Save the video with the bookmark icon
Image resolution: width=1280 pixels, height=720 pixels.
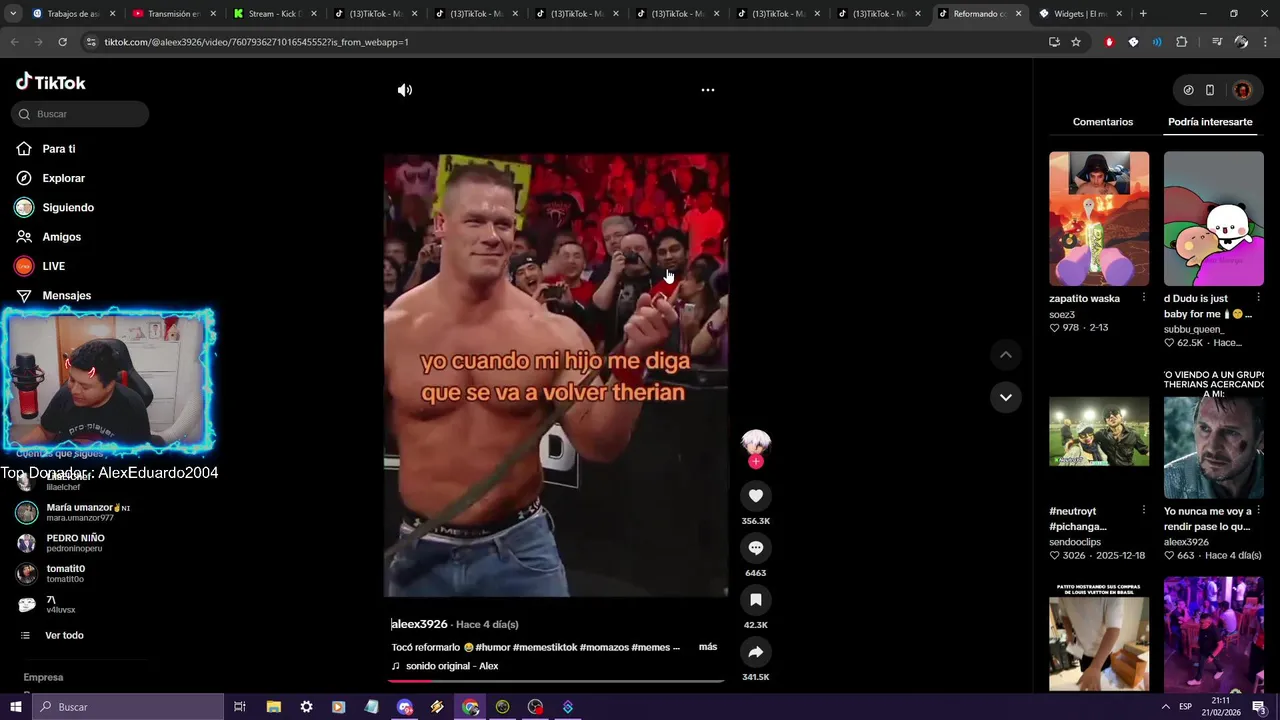coord(756,600)
